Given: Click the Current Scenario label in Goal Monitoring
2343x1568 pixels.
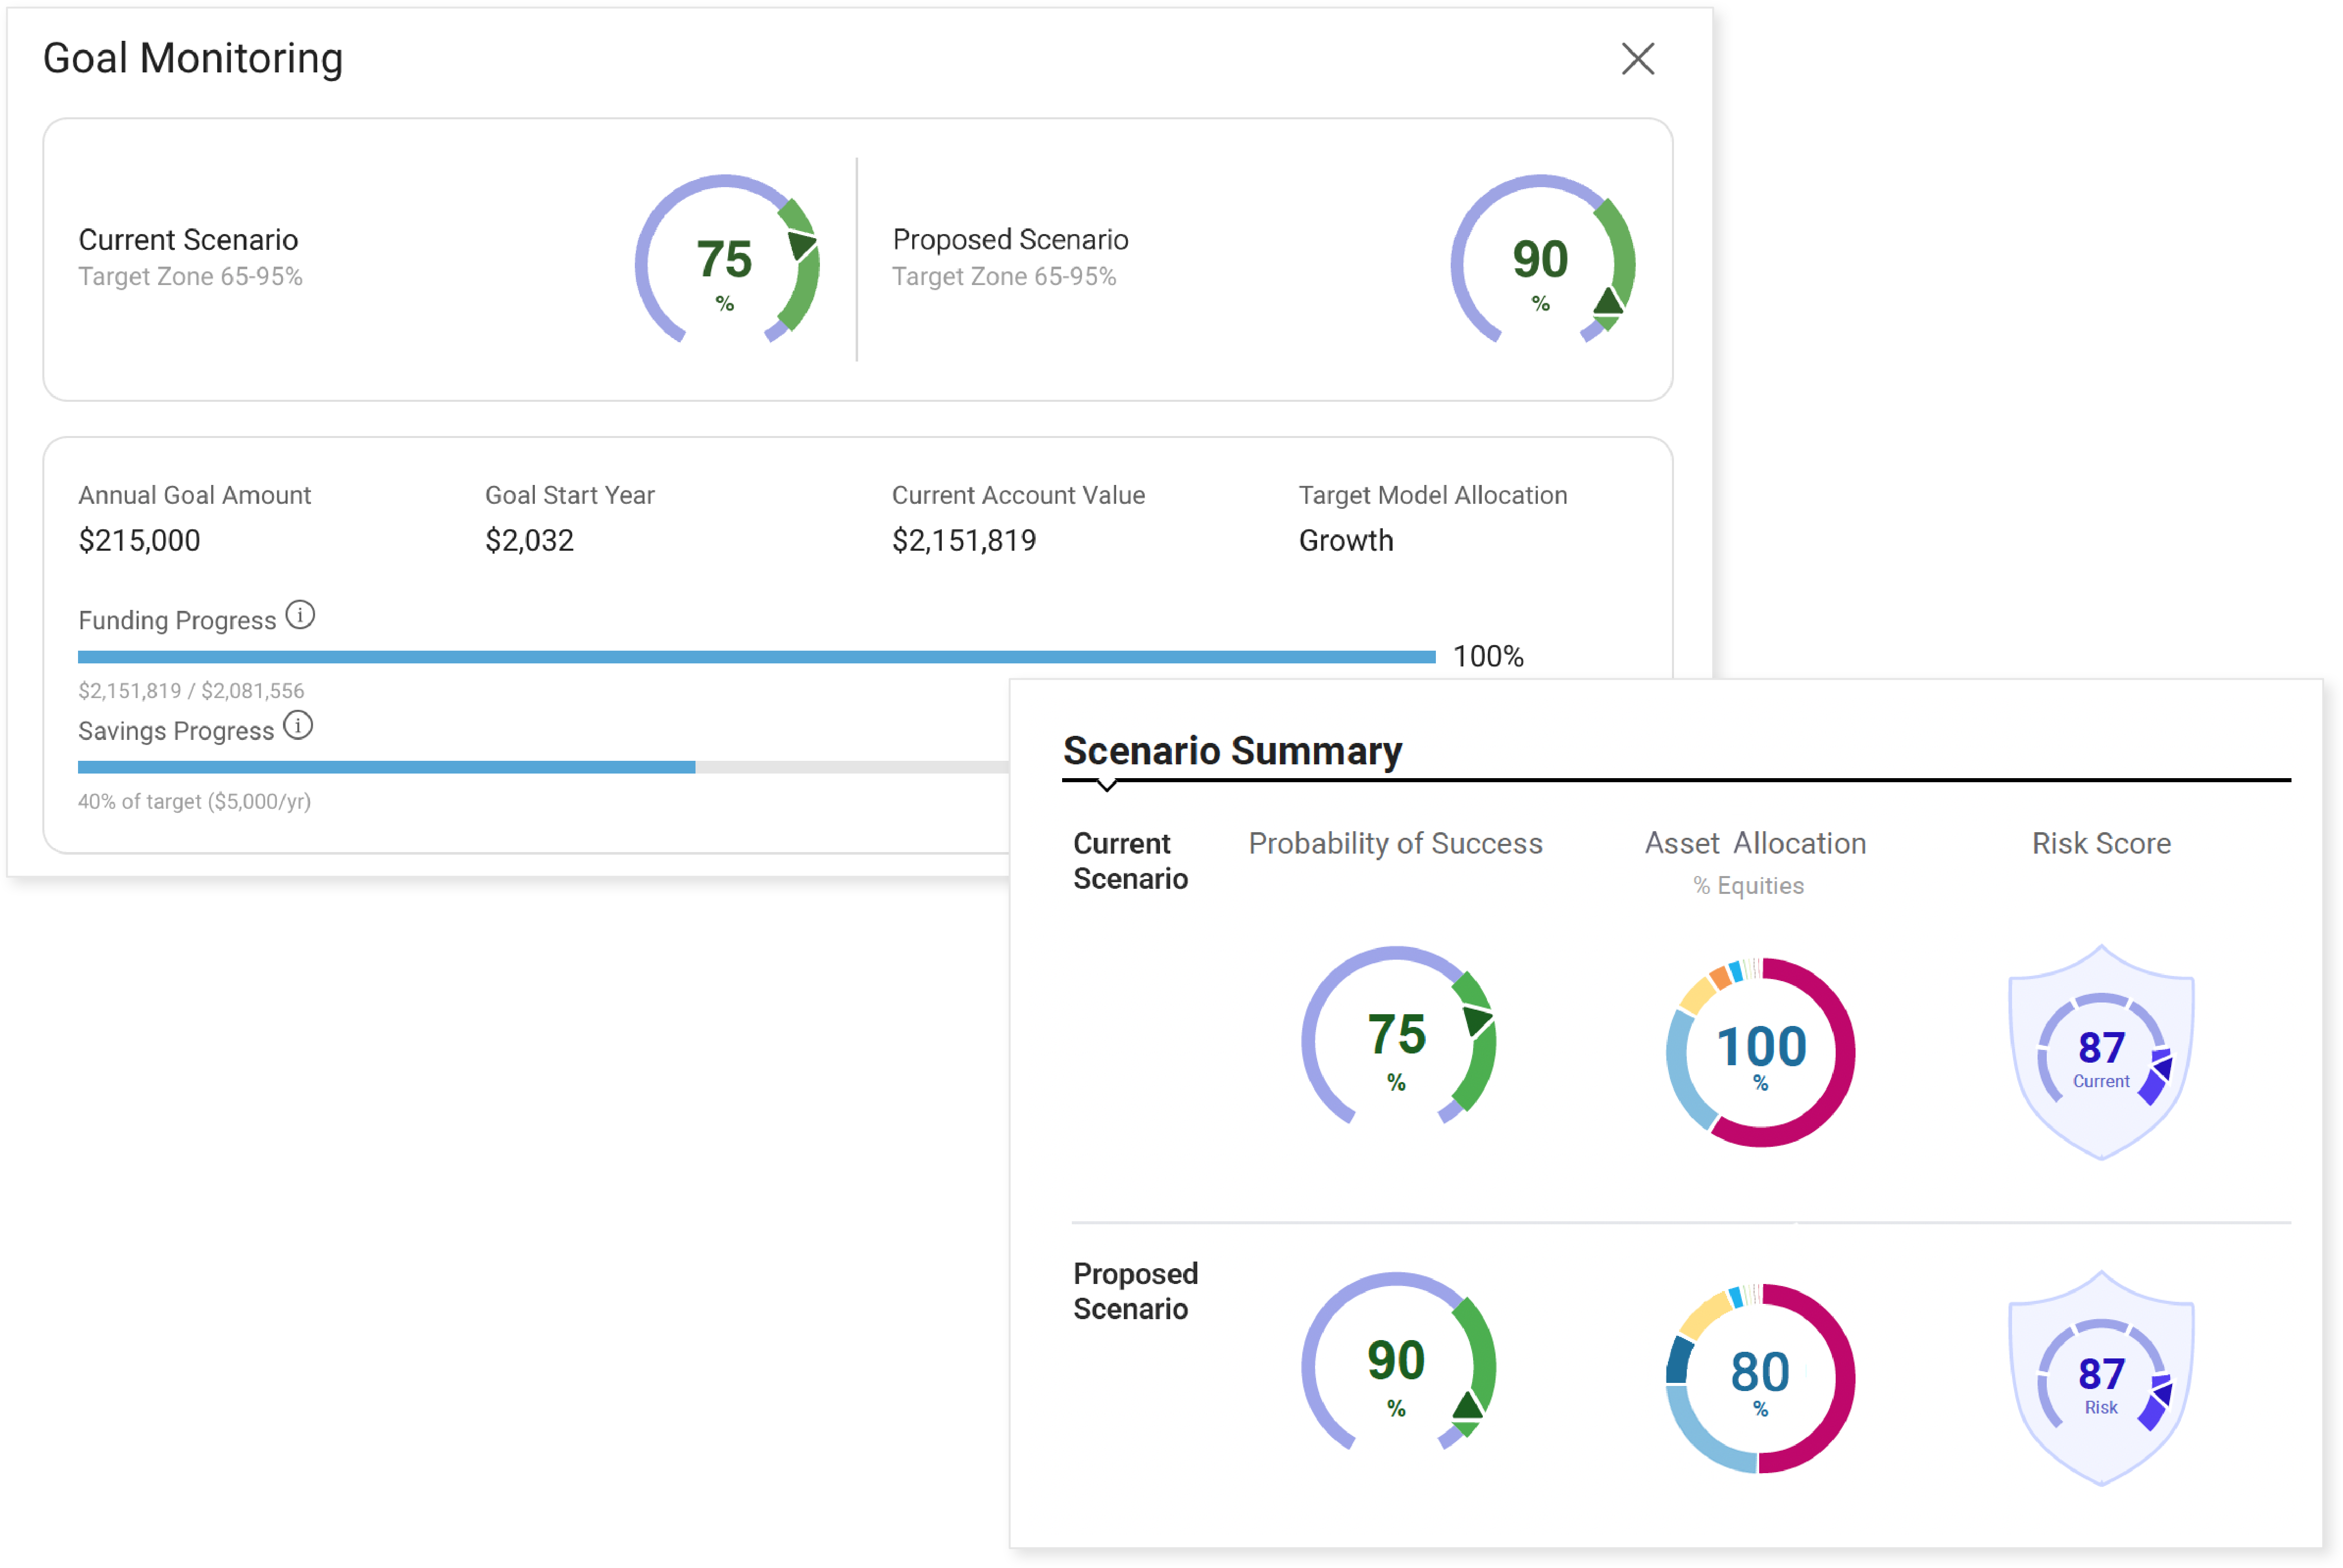Looking at the screenshot, I should [188, 240].
